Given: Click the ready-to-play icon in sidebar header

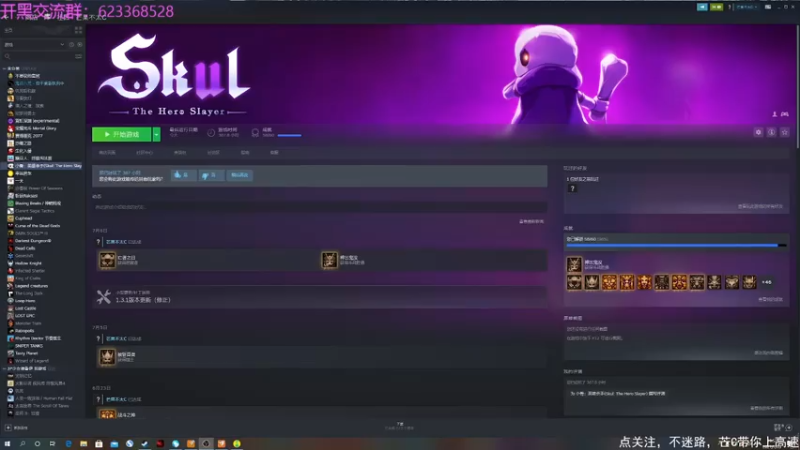Looking at the screenshot, I should (x=80, y=45).
